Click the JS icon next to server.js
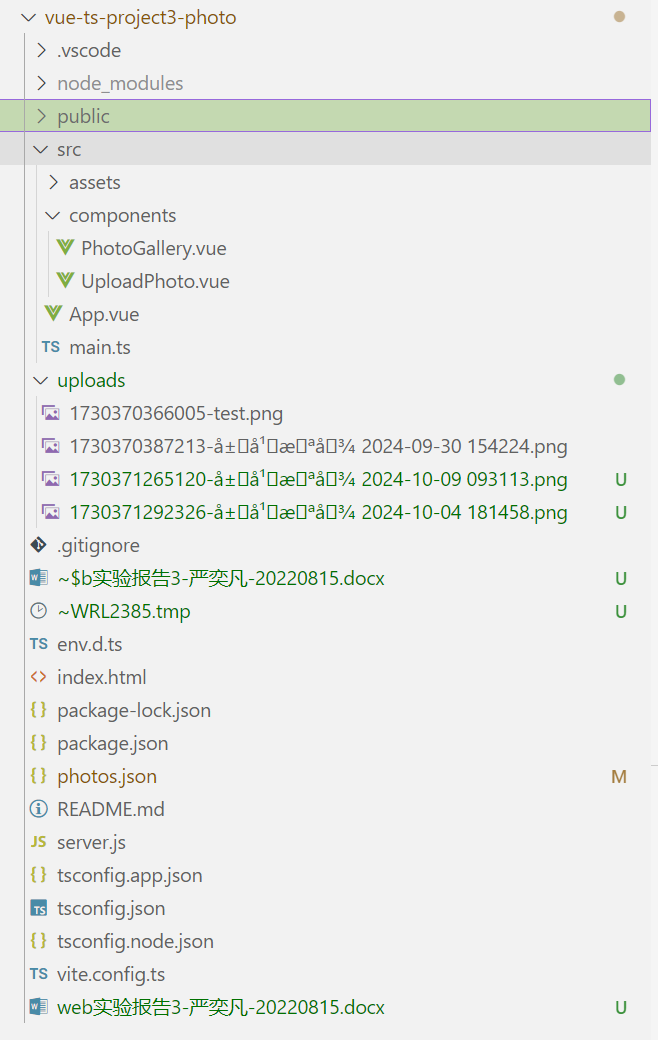 (39, 842)
